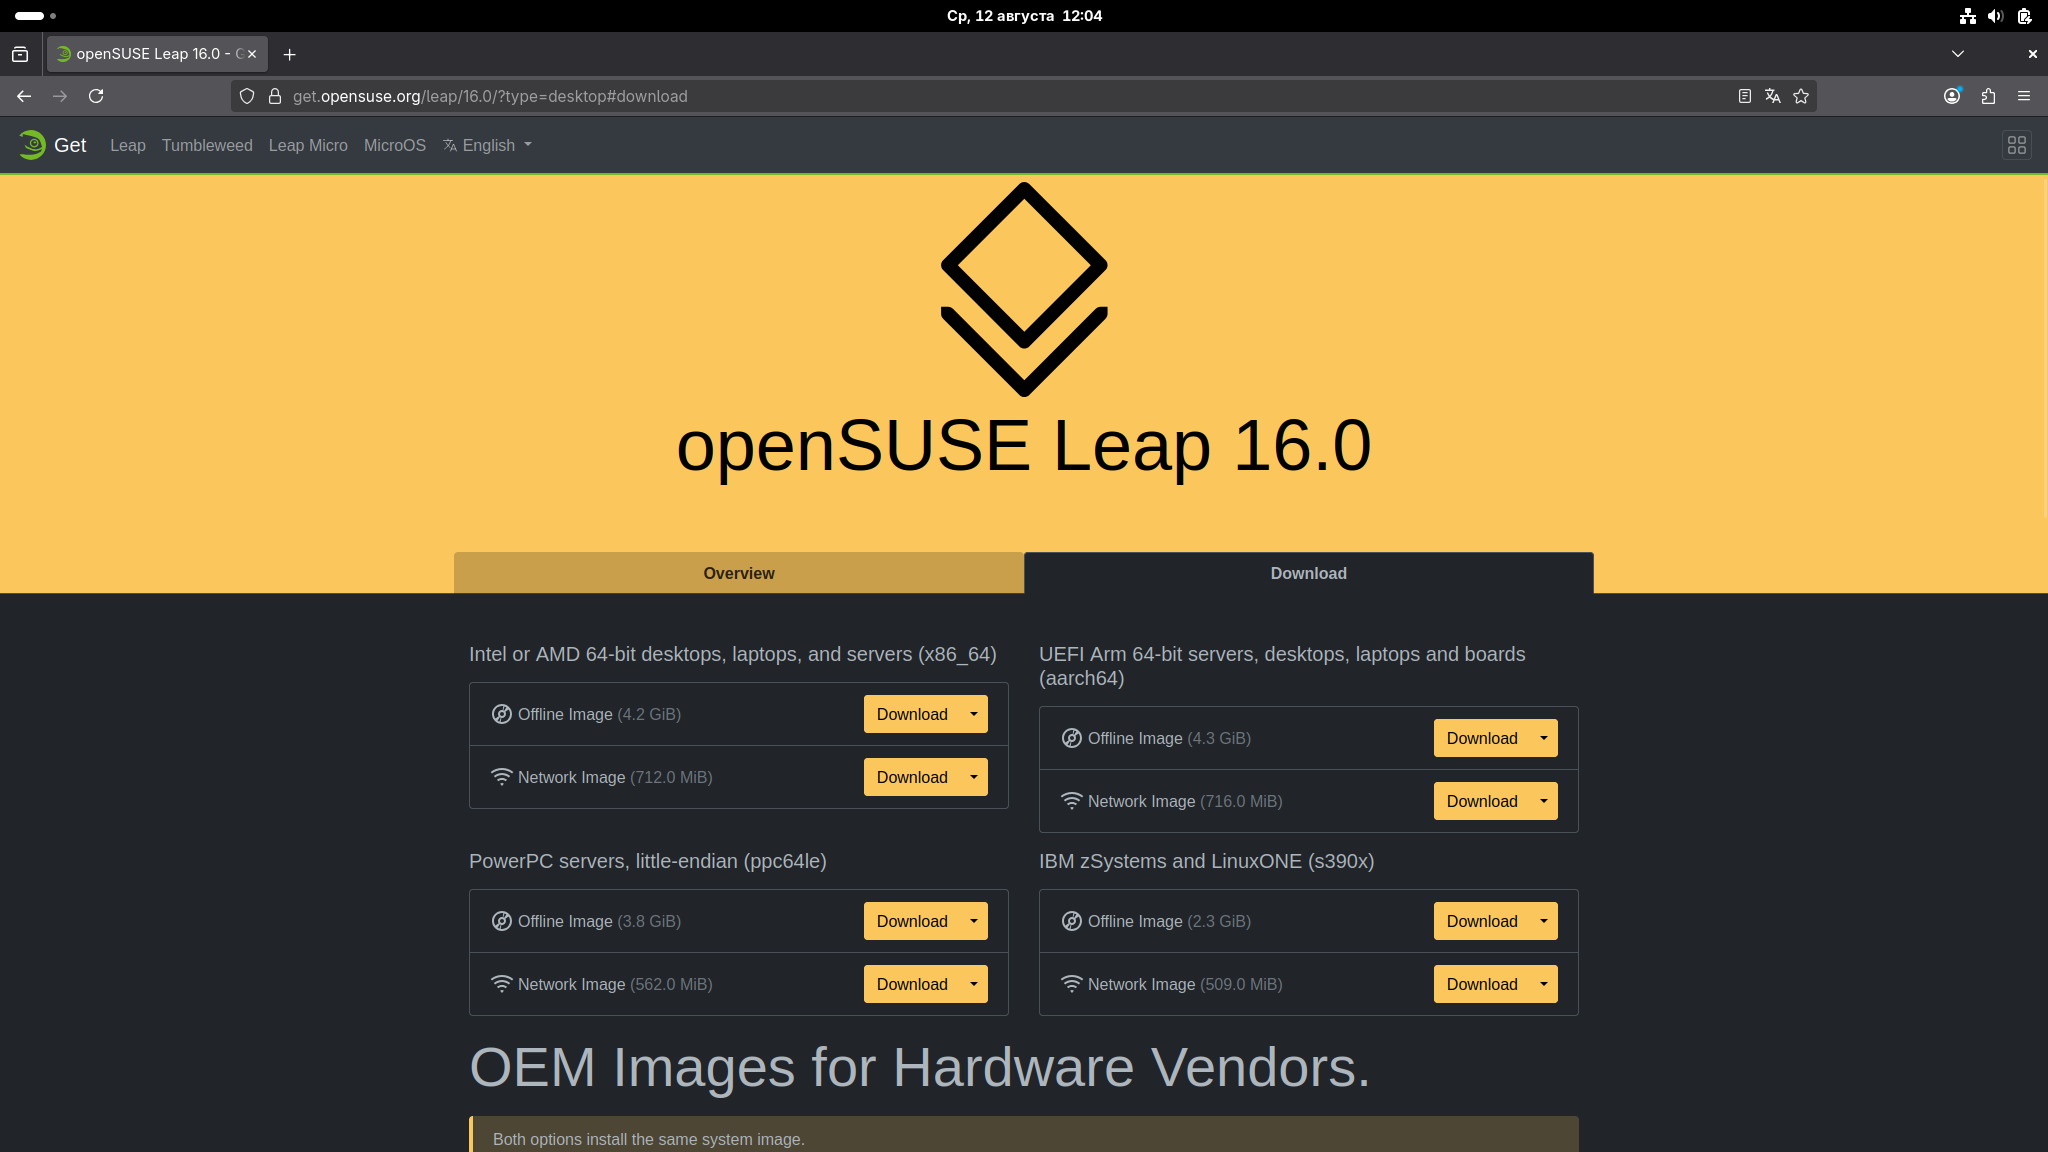This screenshot has height=1152, width=2048.
Task: Switch to the Overview tab
Action: (x=739, y=573)
